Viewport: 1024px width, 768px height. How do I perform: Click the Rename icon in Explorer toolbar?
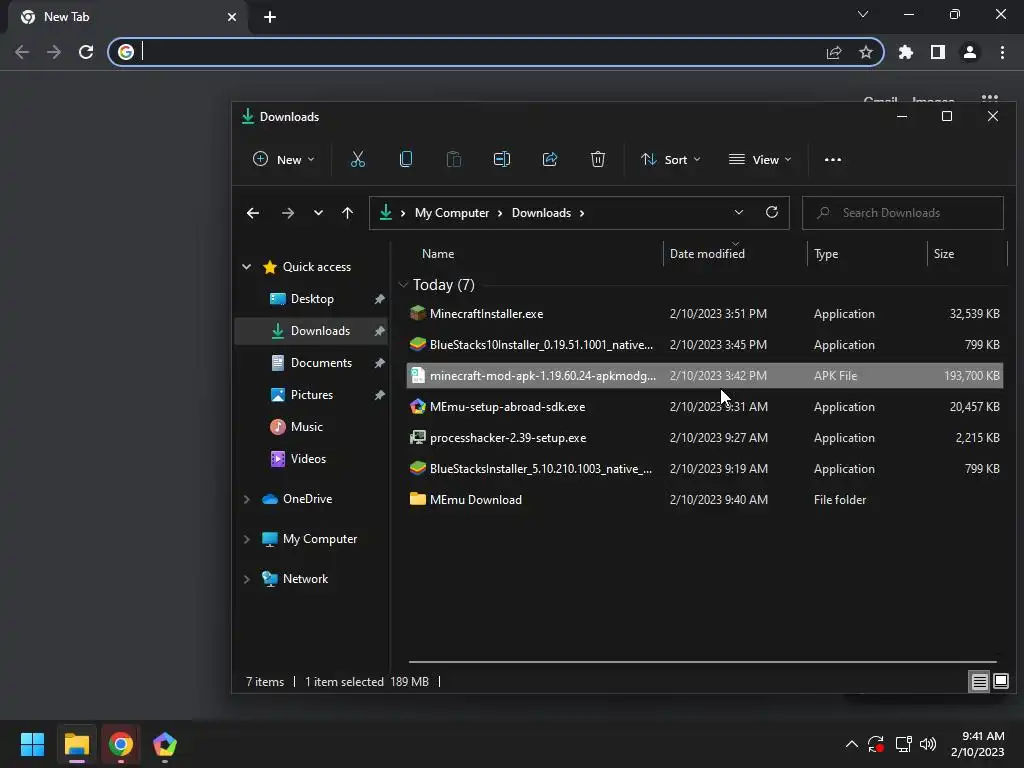click(502, 159)
